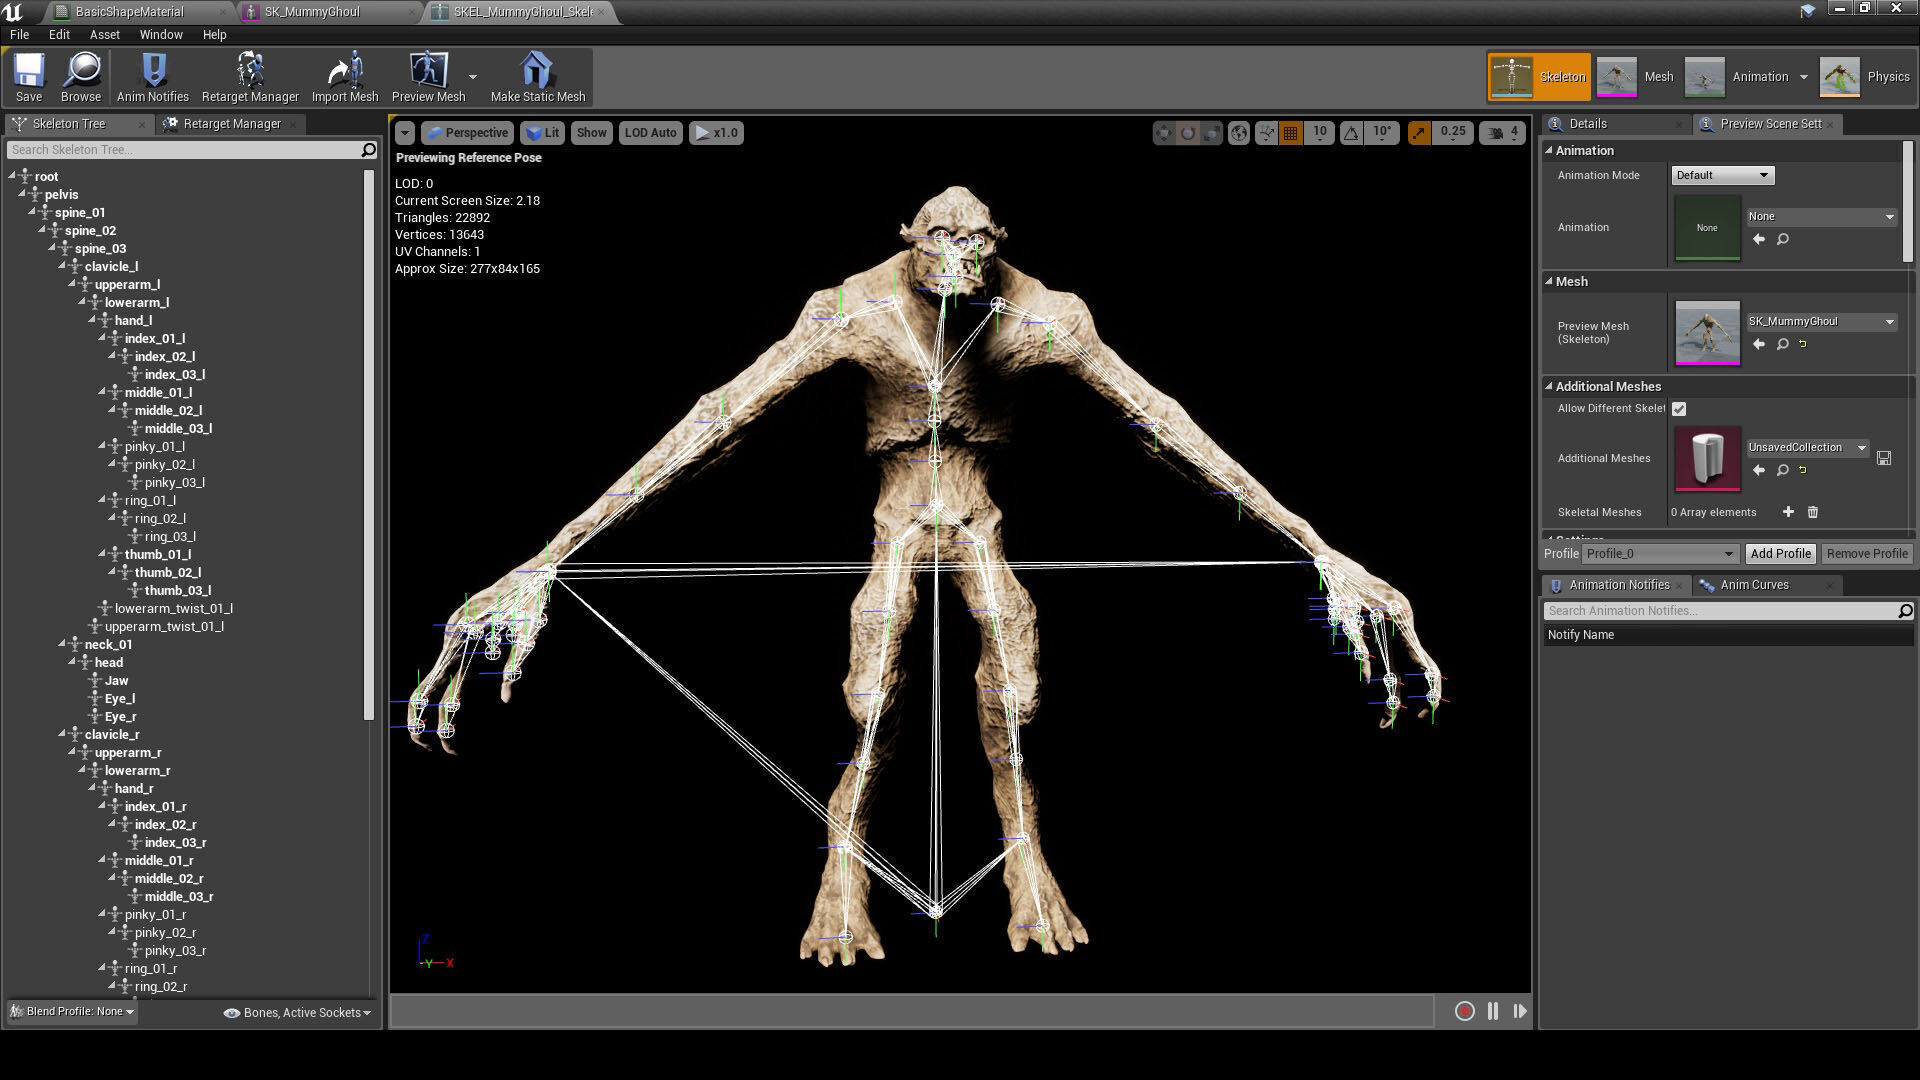Screen dimensions: 1920x1080
Task: Switch to Anim Curves tab
Action: tap(1754, 585)
